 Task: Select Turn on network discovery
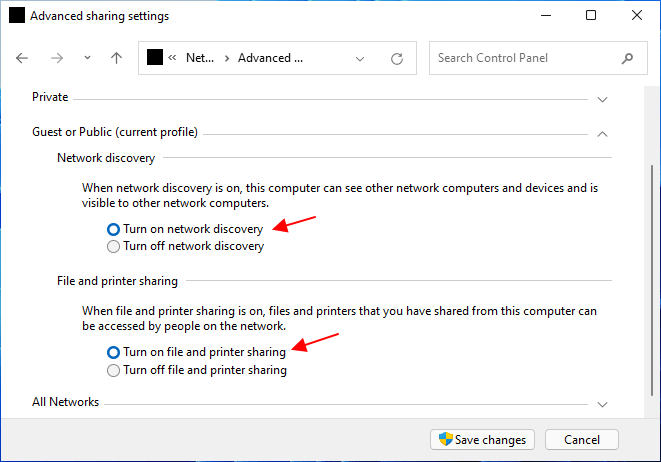click(114, 229)
